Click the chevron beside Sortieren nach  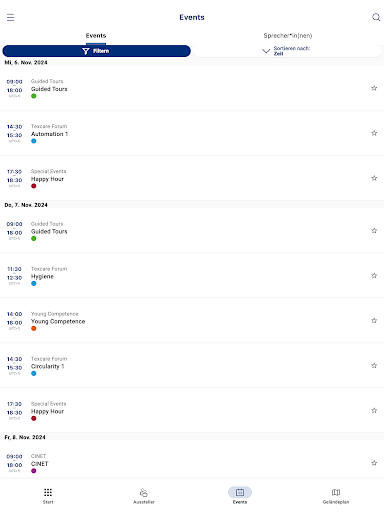(266, 51)
